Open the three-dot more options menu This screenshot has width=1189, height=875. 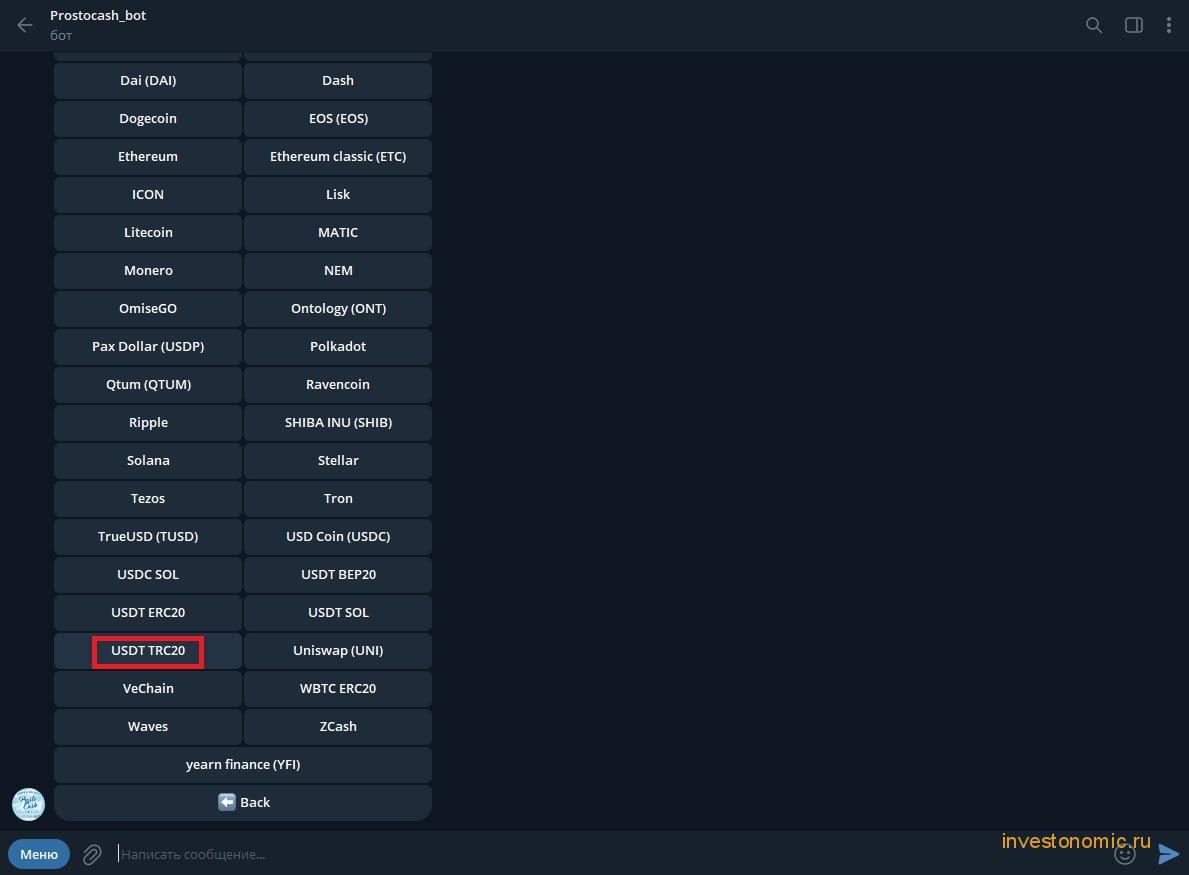coord(1169,25)
